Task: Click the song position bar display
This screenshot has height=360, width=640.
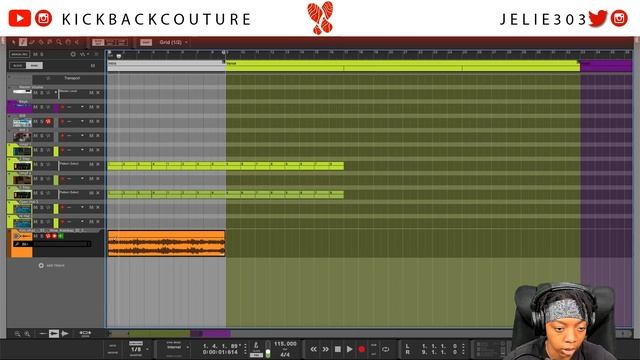Action: click(x=222, y=346)
